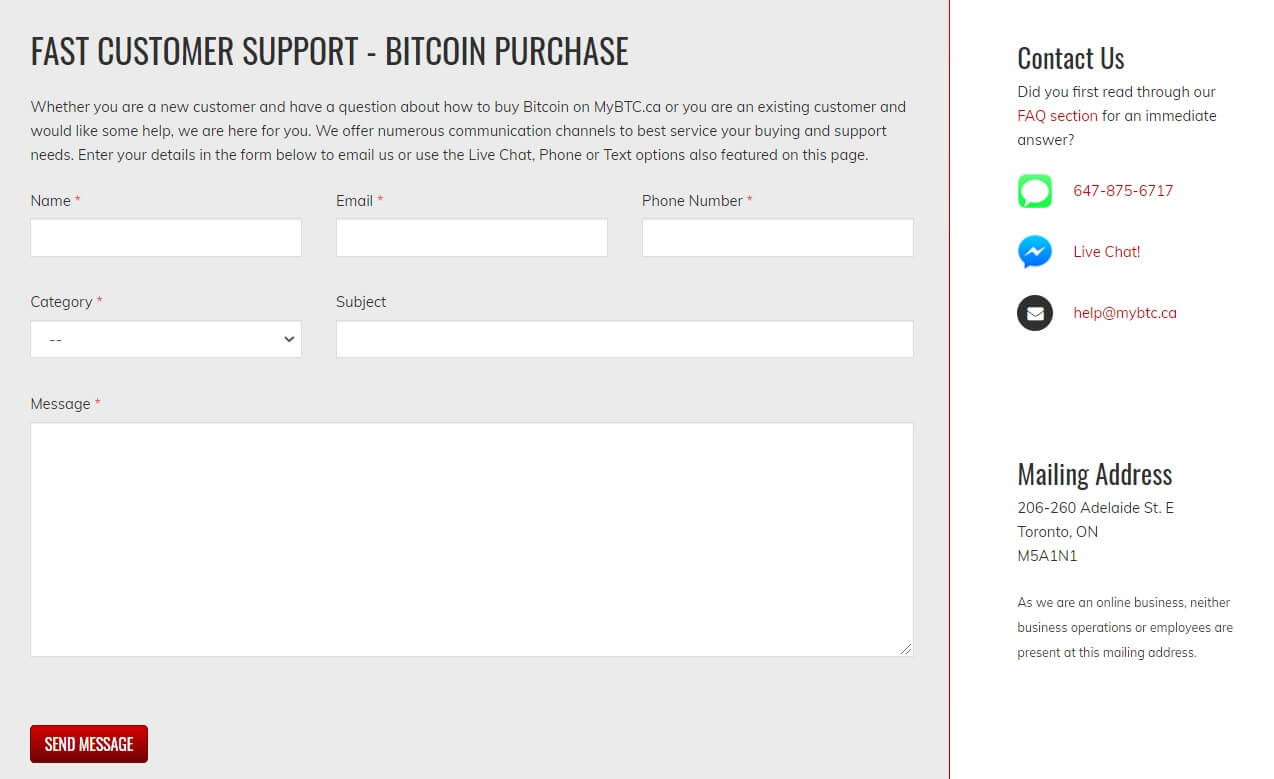Click the dark envelope email icon

1035,313
